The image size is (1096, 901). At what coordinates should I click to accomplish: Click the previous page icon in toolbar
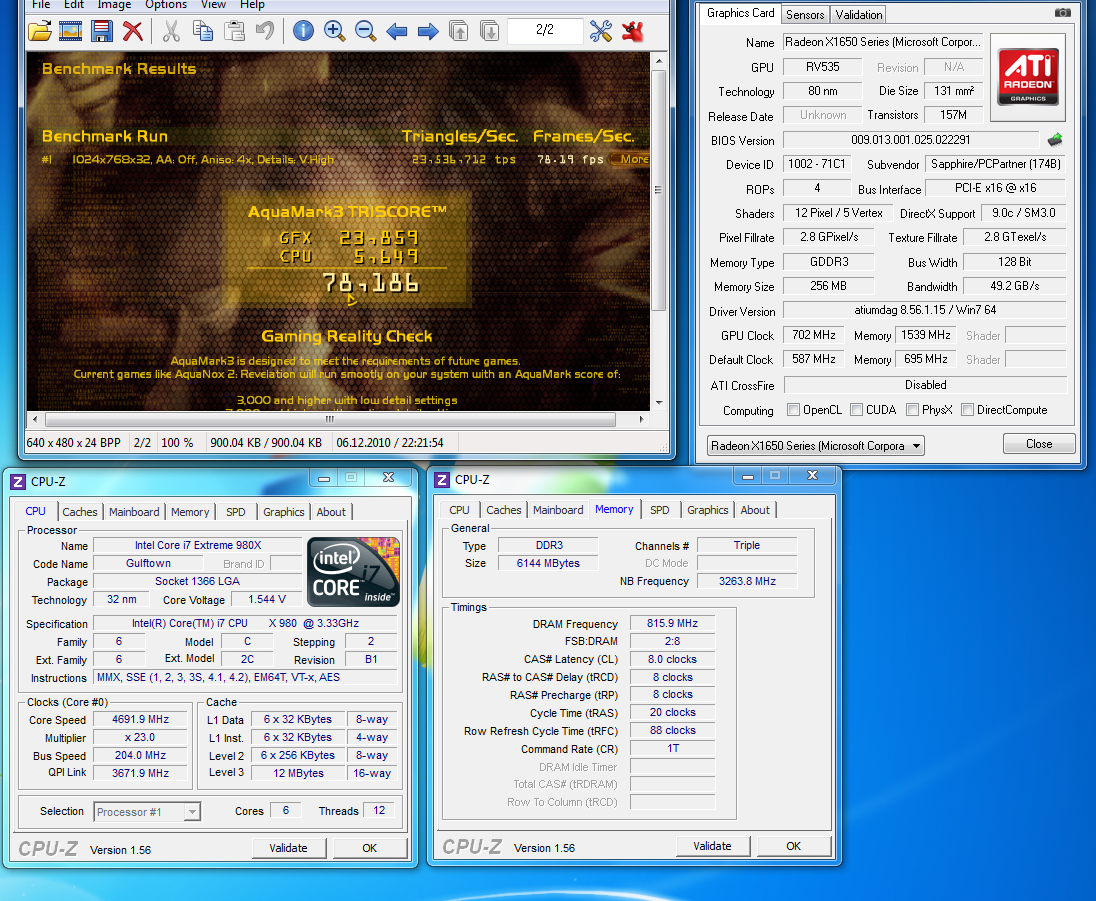coord(459,31)
